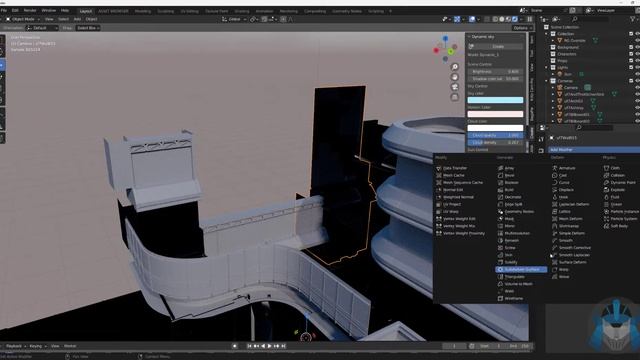Toggle exclude checkbox for Collection in outliner
This screenshot has width=640, height=360.
tap(631, 34)
